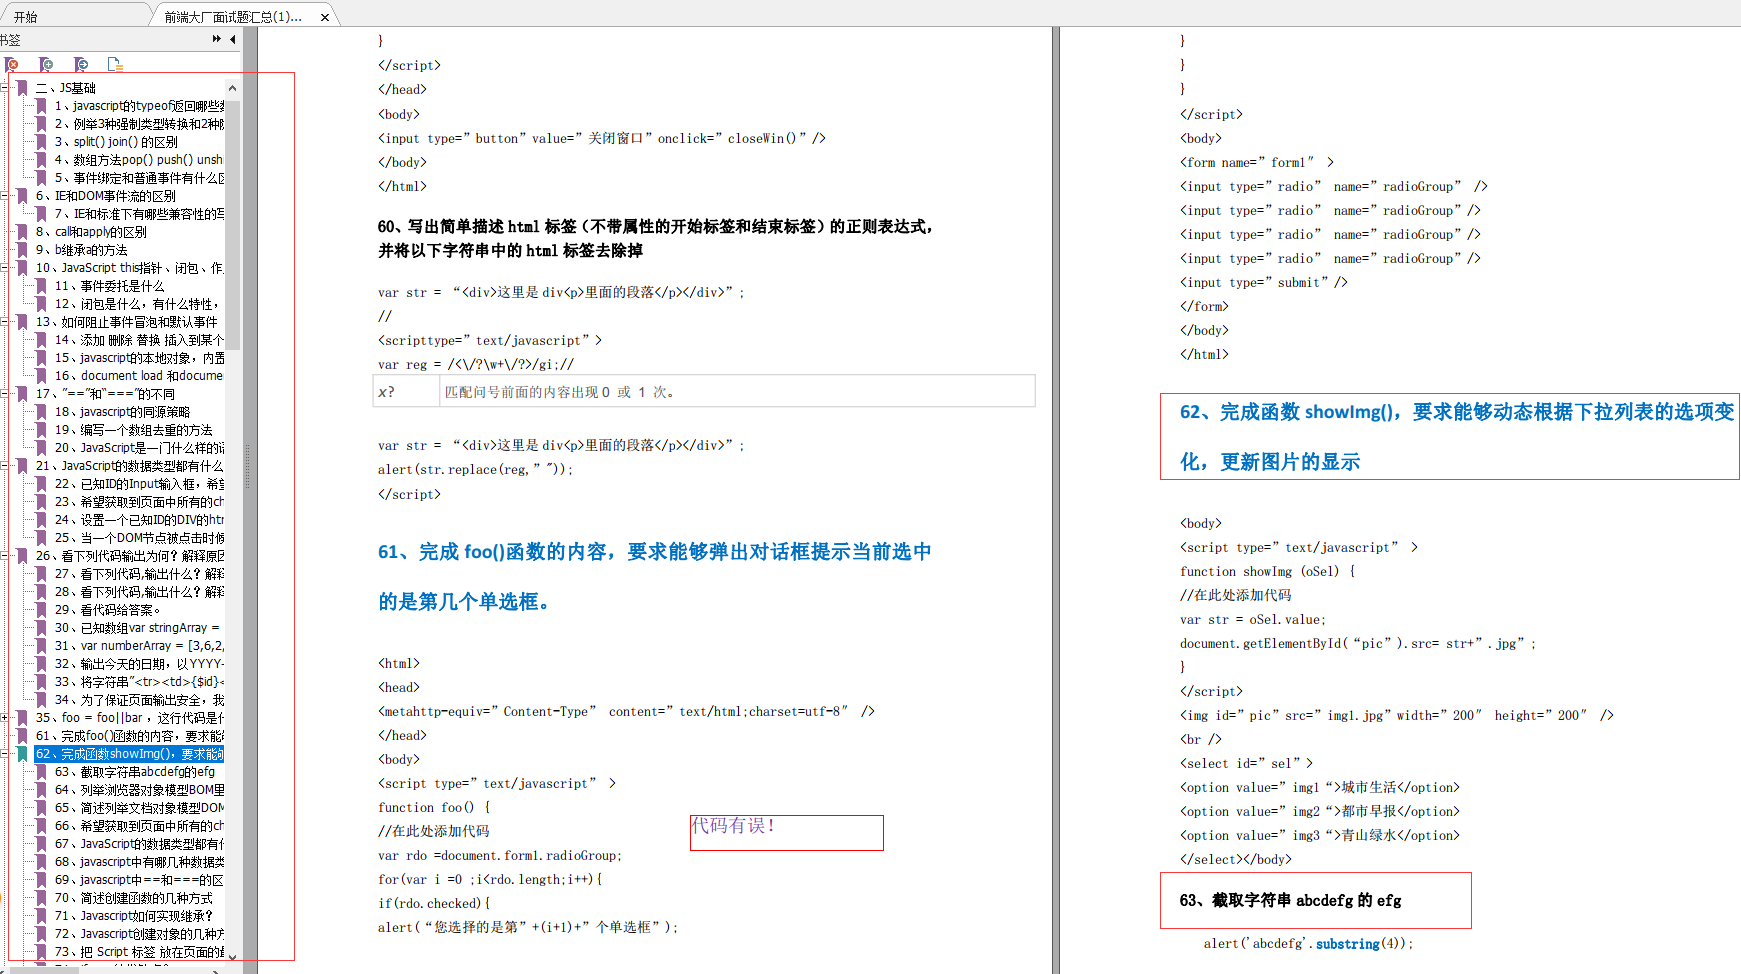Click the bookmark icon with blue arrow
1741x974 pixels.
pos(81,65)
